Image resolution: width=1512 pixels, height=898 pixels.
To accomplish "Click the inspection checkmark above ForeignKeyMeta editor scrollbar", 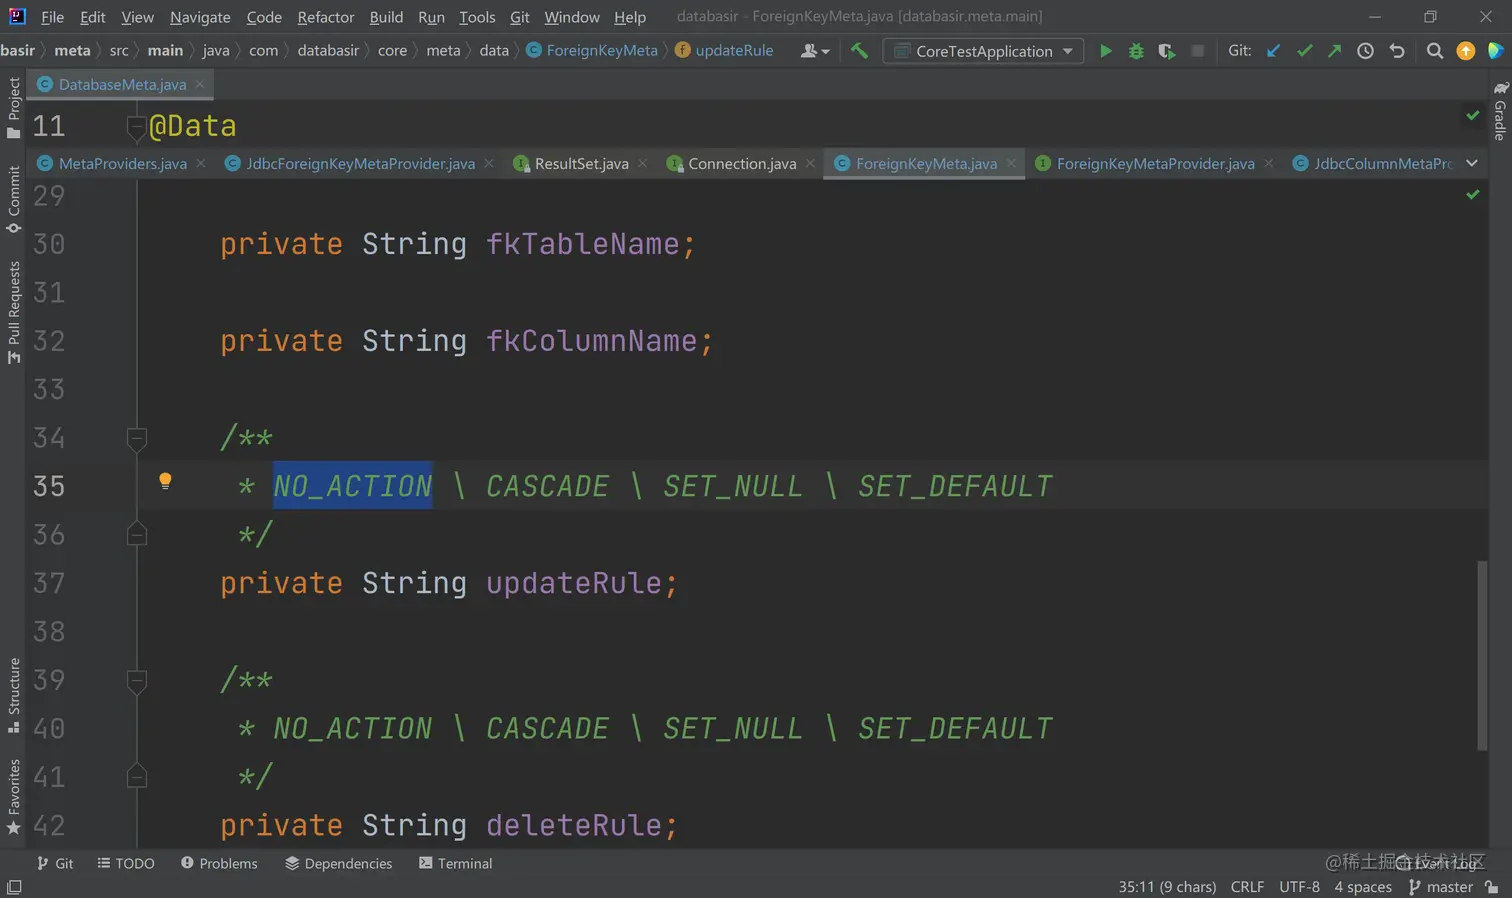I will point(1473,194).
